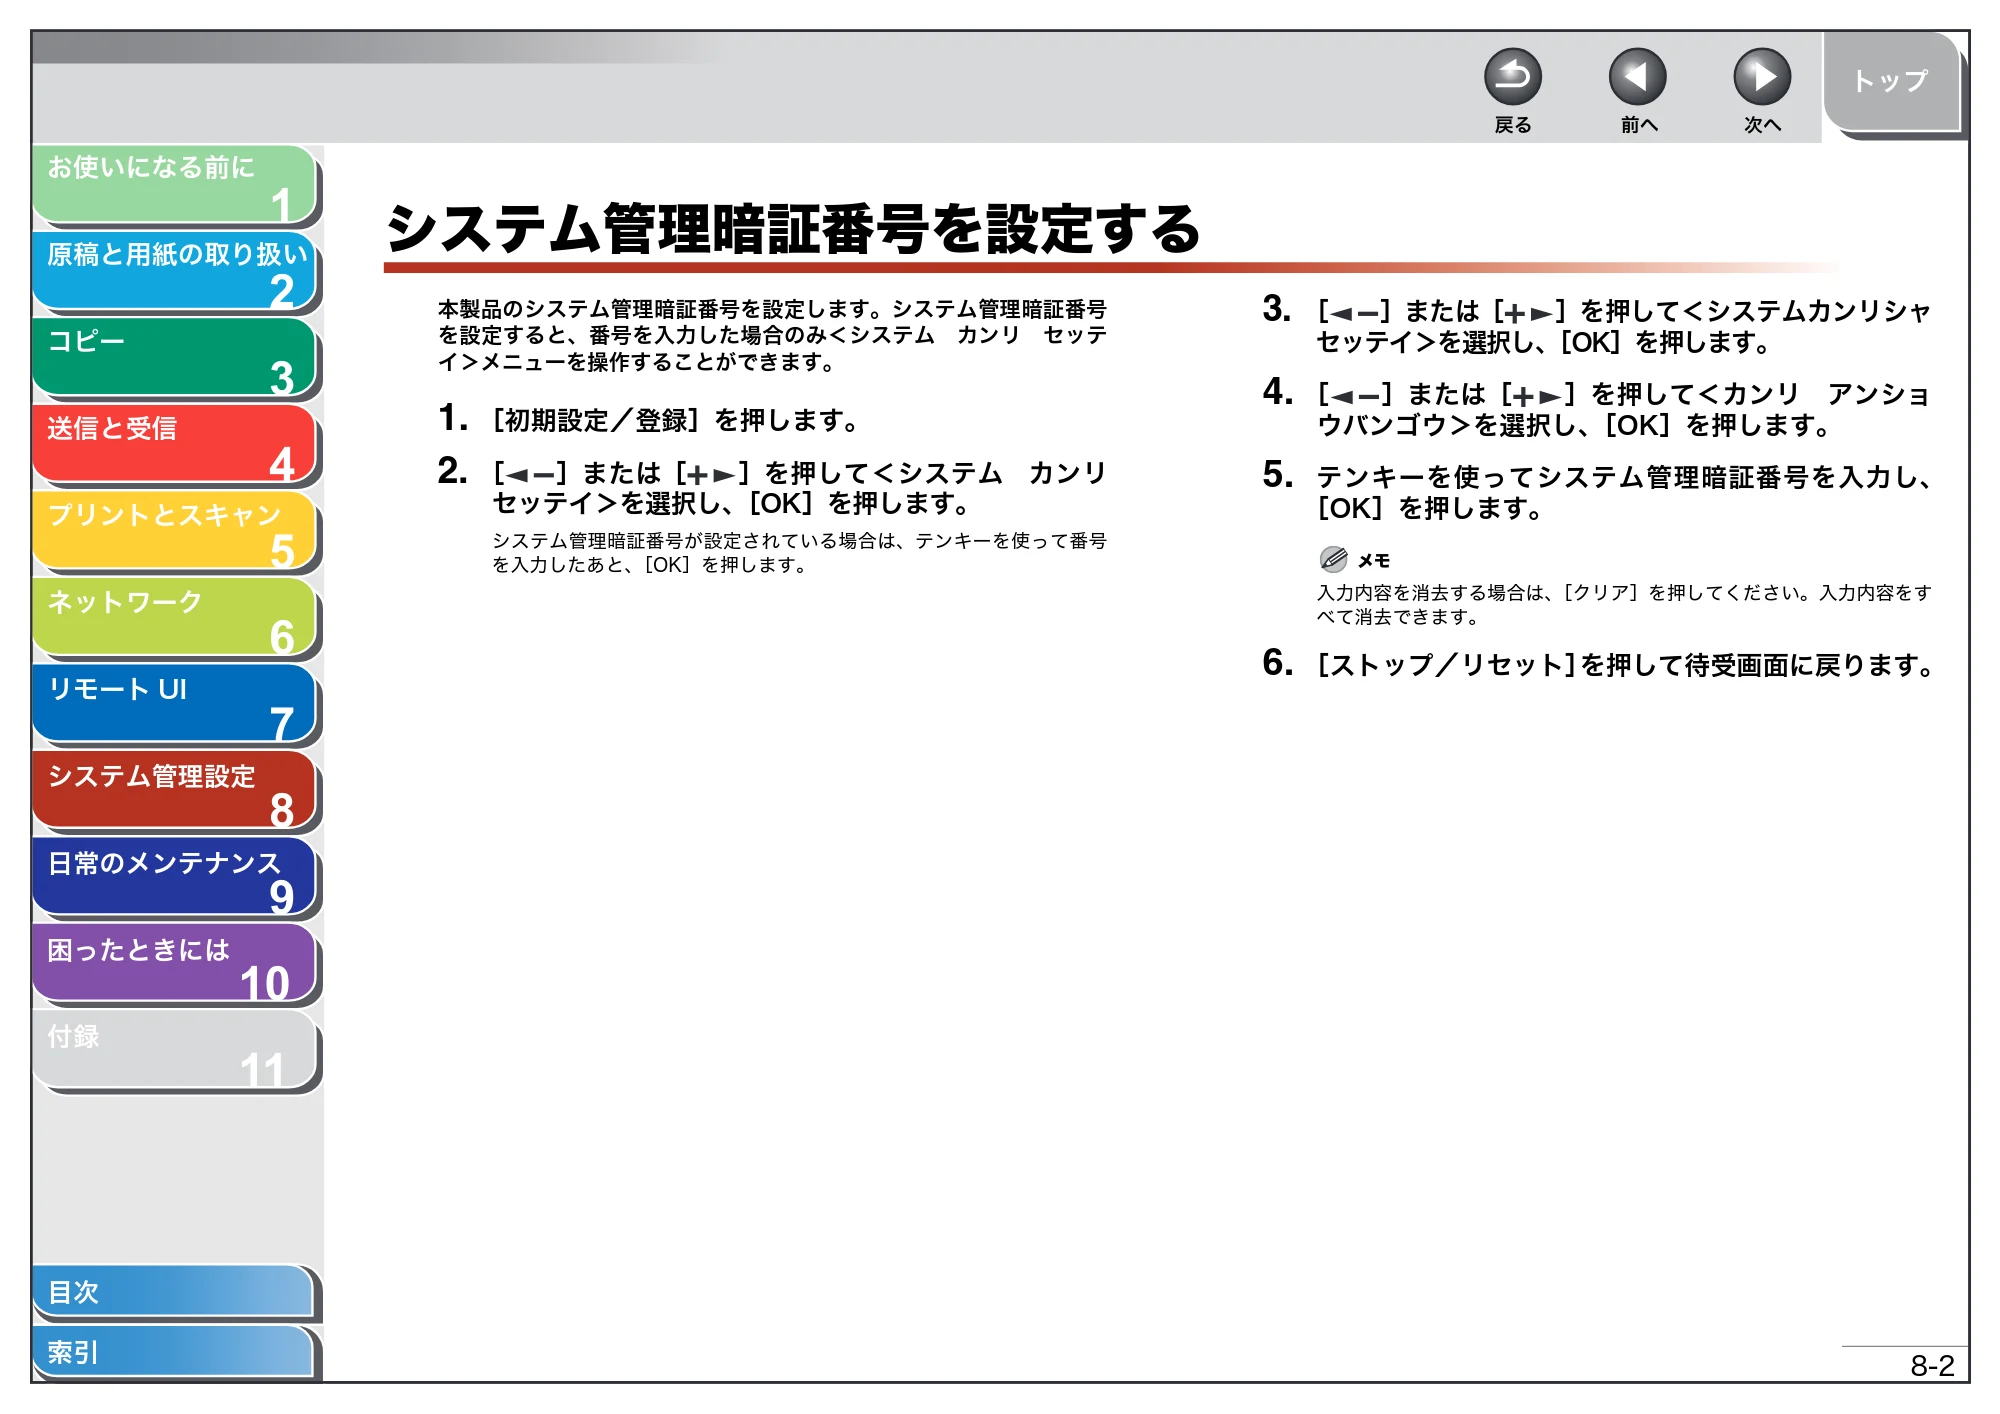The image size is (2000, 1414).
Task: Open chapter 2 原稿と用紙の取り扱い tab
Action: [174, 271]
